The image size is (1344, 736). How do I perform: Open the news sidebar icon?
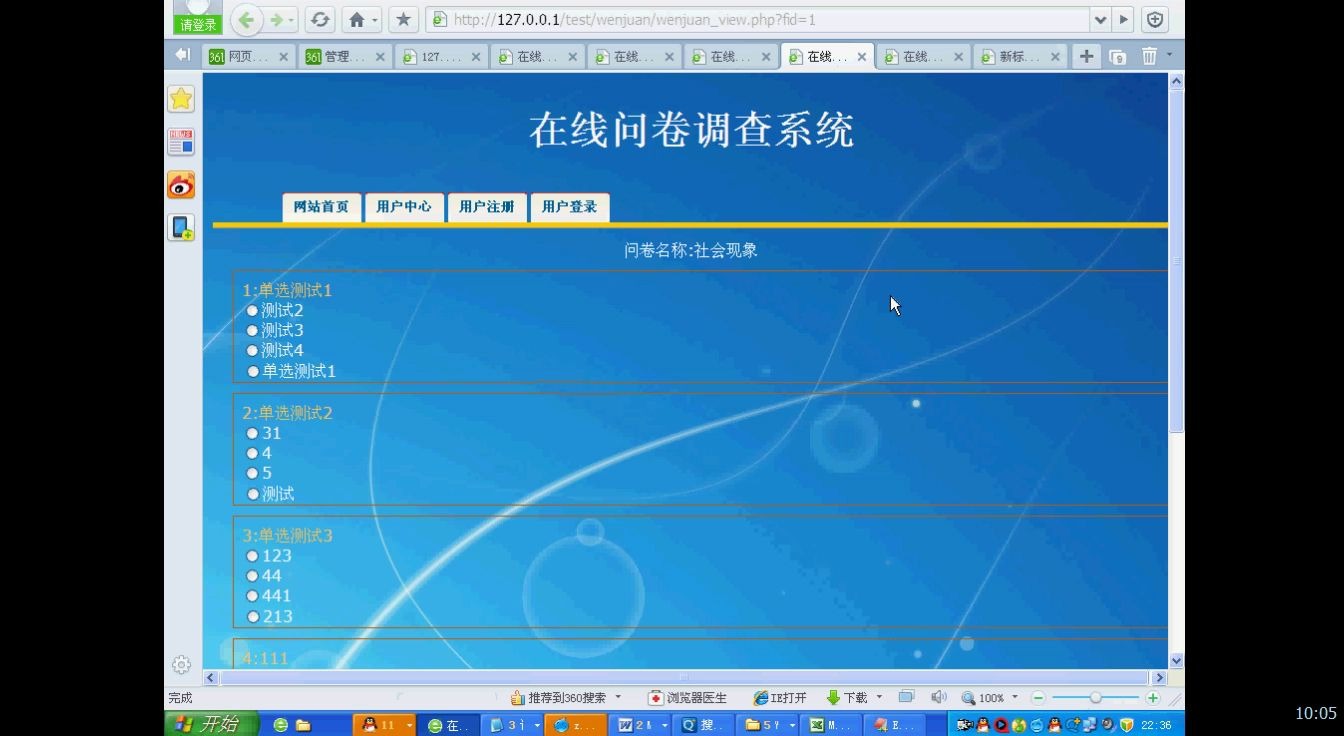(x=181, y=142)
